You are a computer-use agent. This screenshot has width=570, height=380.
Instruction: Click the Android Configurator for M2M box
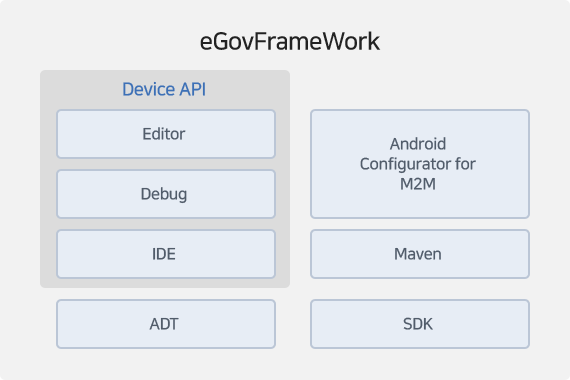point(420,164)
